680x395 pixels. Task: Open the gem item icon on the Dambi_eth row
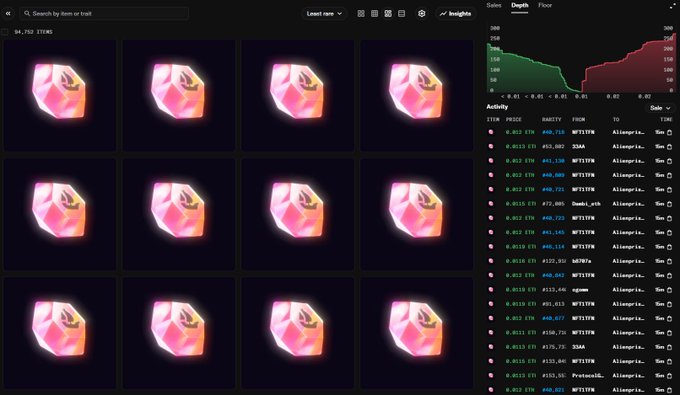point(491,203)
